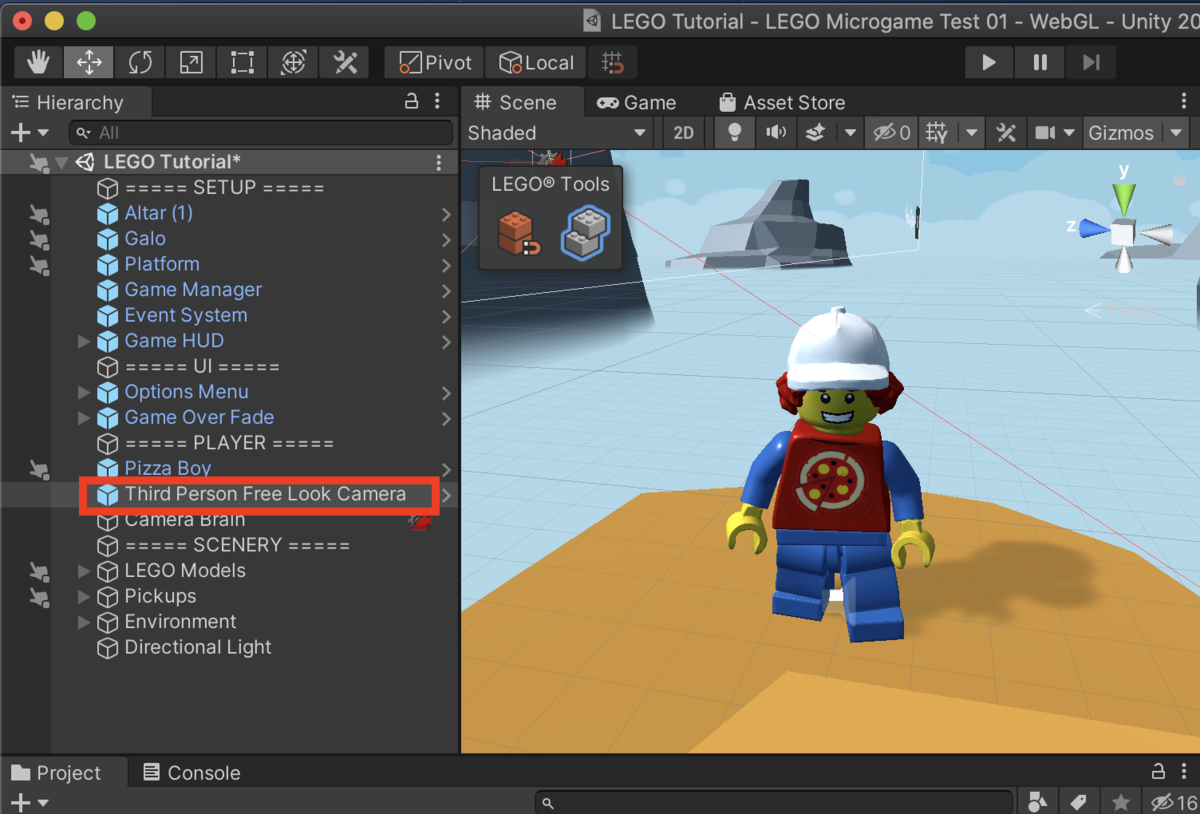Toggle scene lighting
Image resolution: width=1200 pixels, height=814 pixels.
[735, 132]
